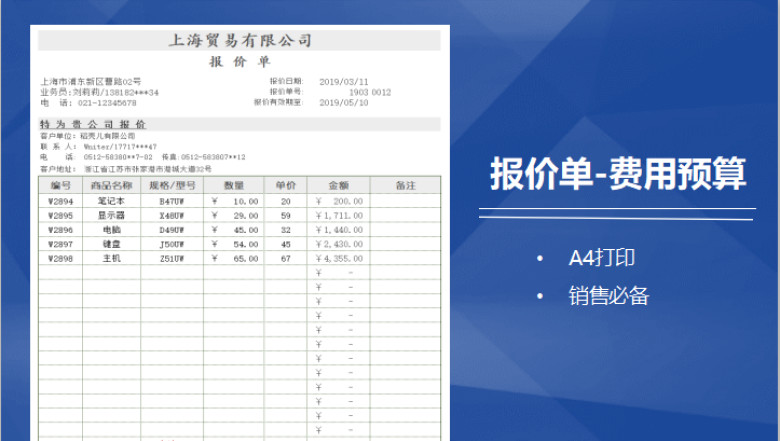Select cell ¥2896 in the 编号 column
This screenshot has height=441, width=780.
pos(61,230)
